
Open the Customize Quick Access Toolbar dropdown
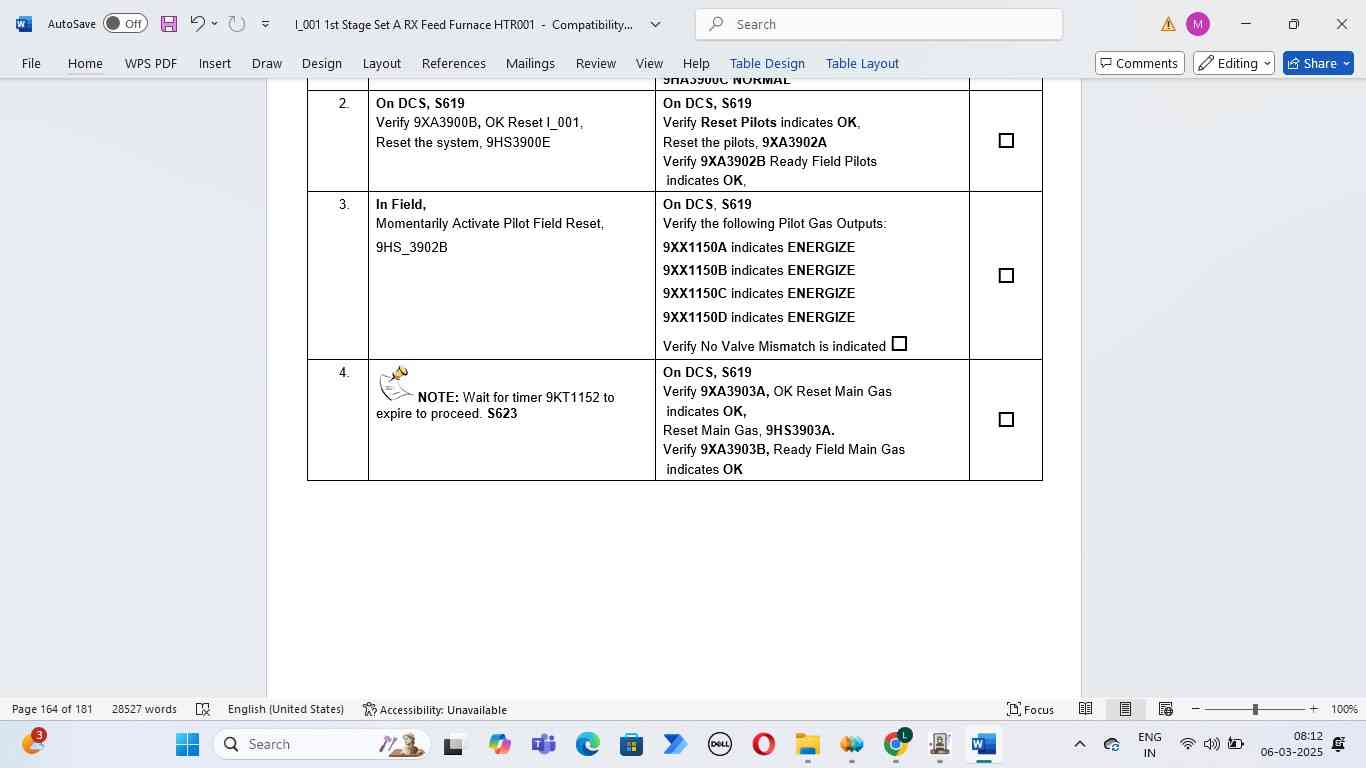(x=265, y=24)
